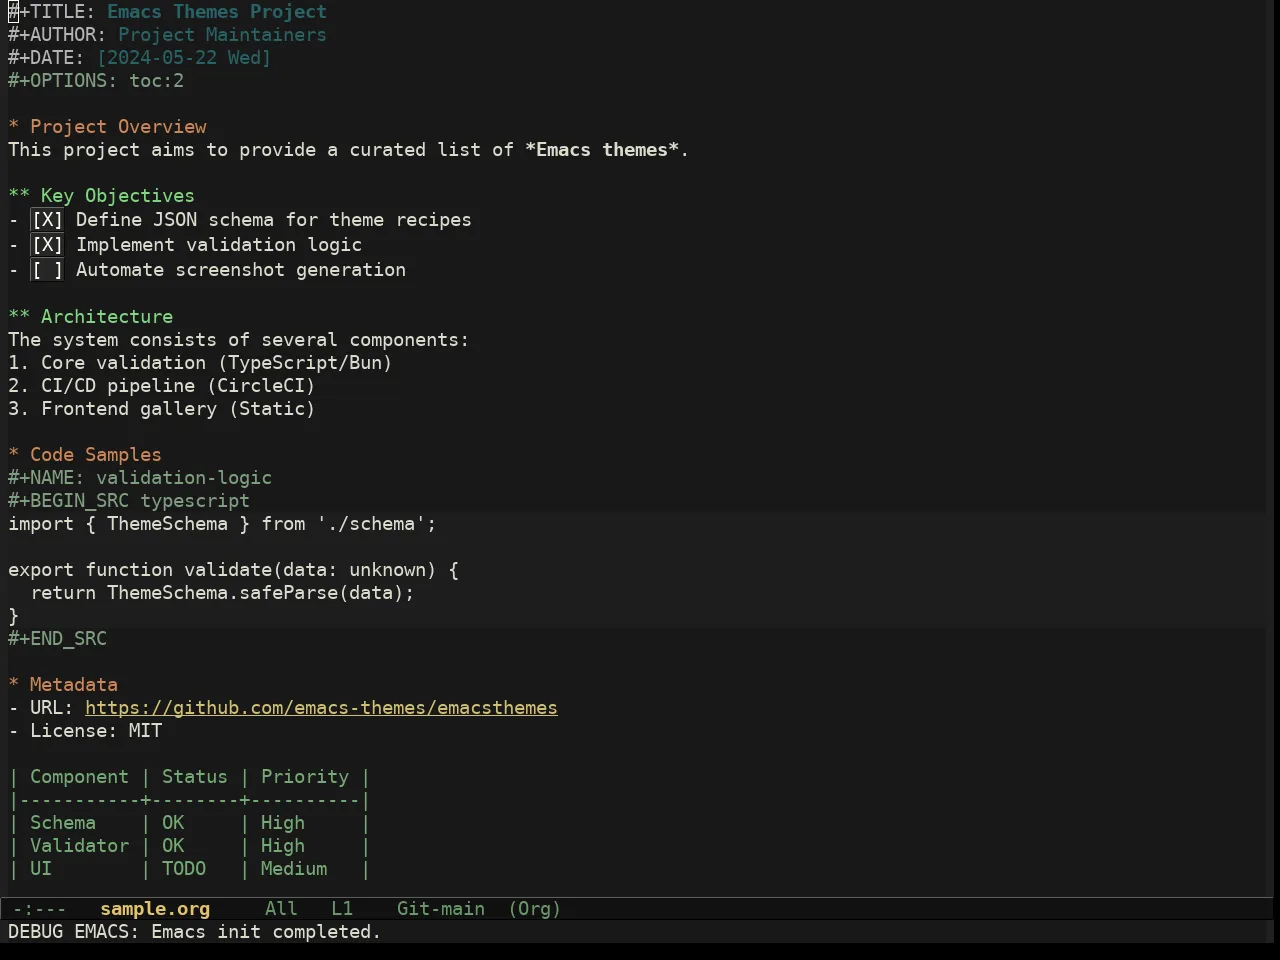Screen dimensions: 1280x960
Task: Check the 'Automate screenshot generation' box
Action: [47, 270]
